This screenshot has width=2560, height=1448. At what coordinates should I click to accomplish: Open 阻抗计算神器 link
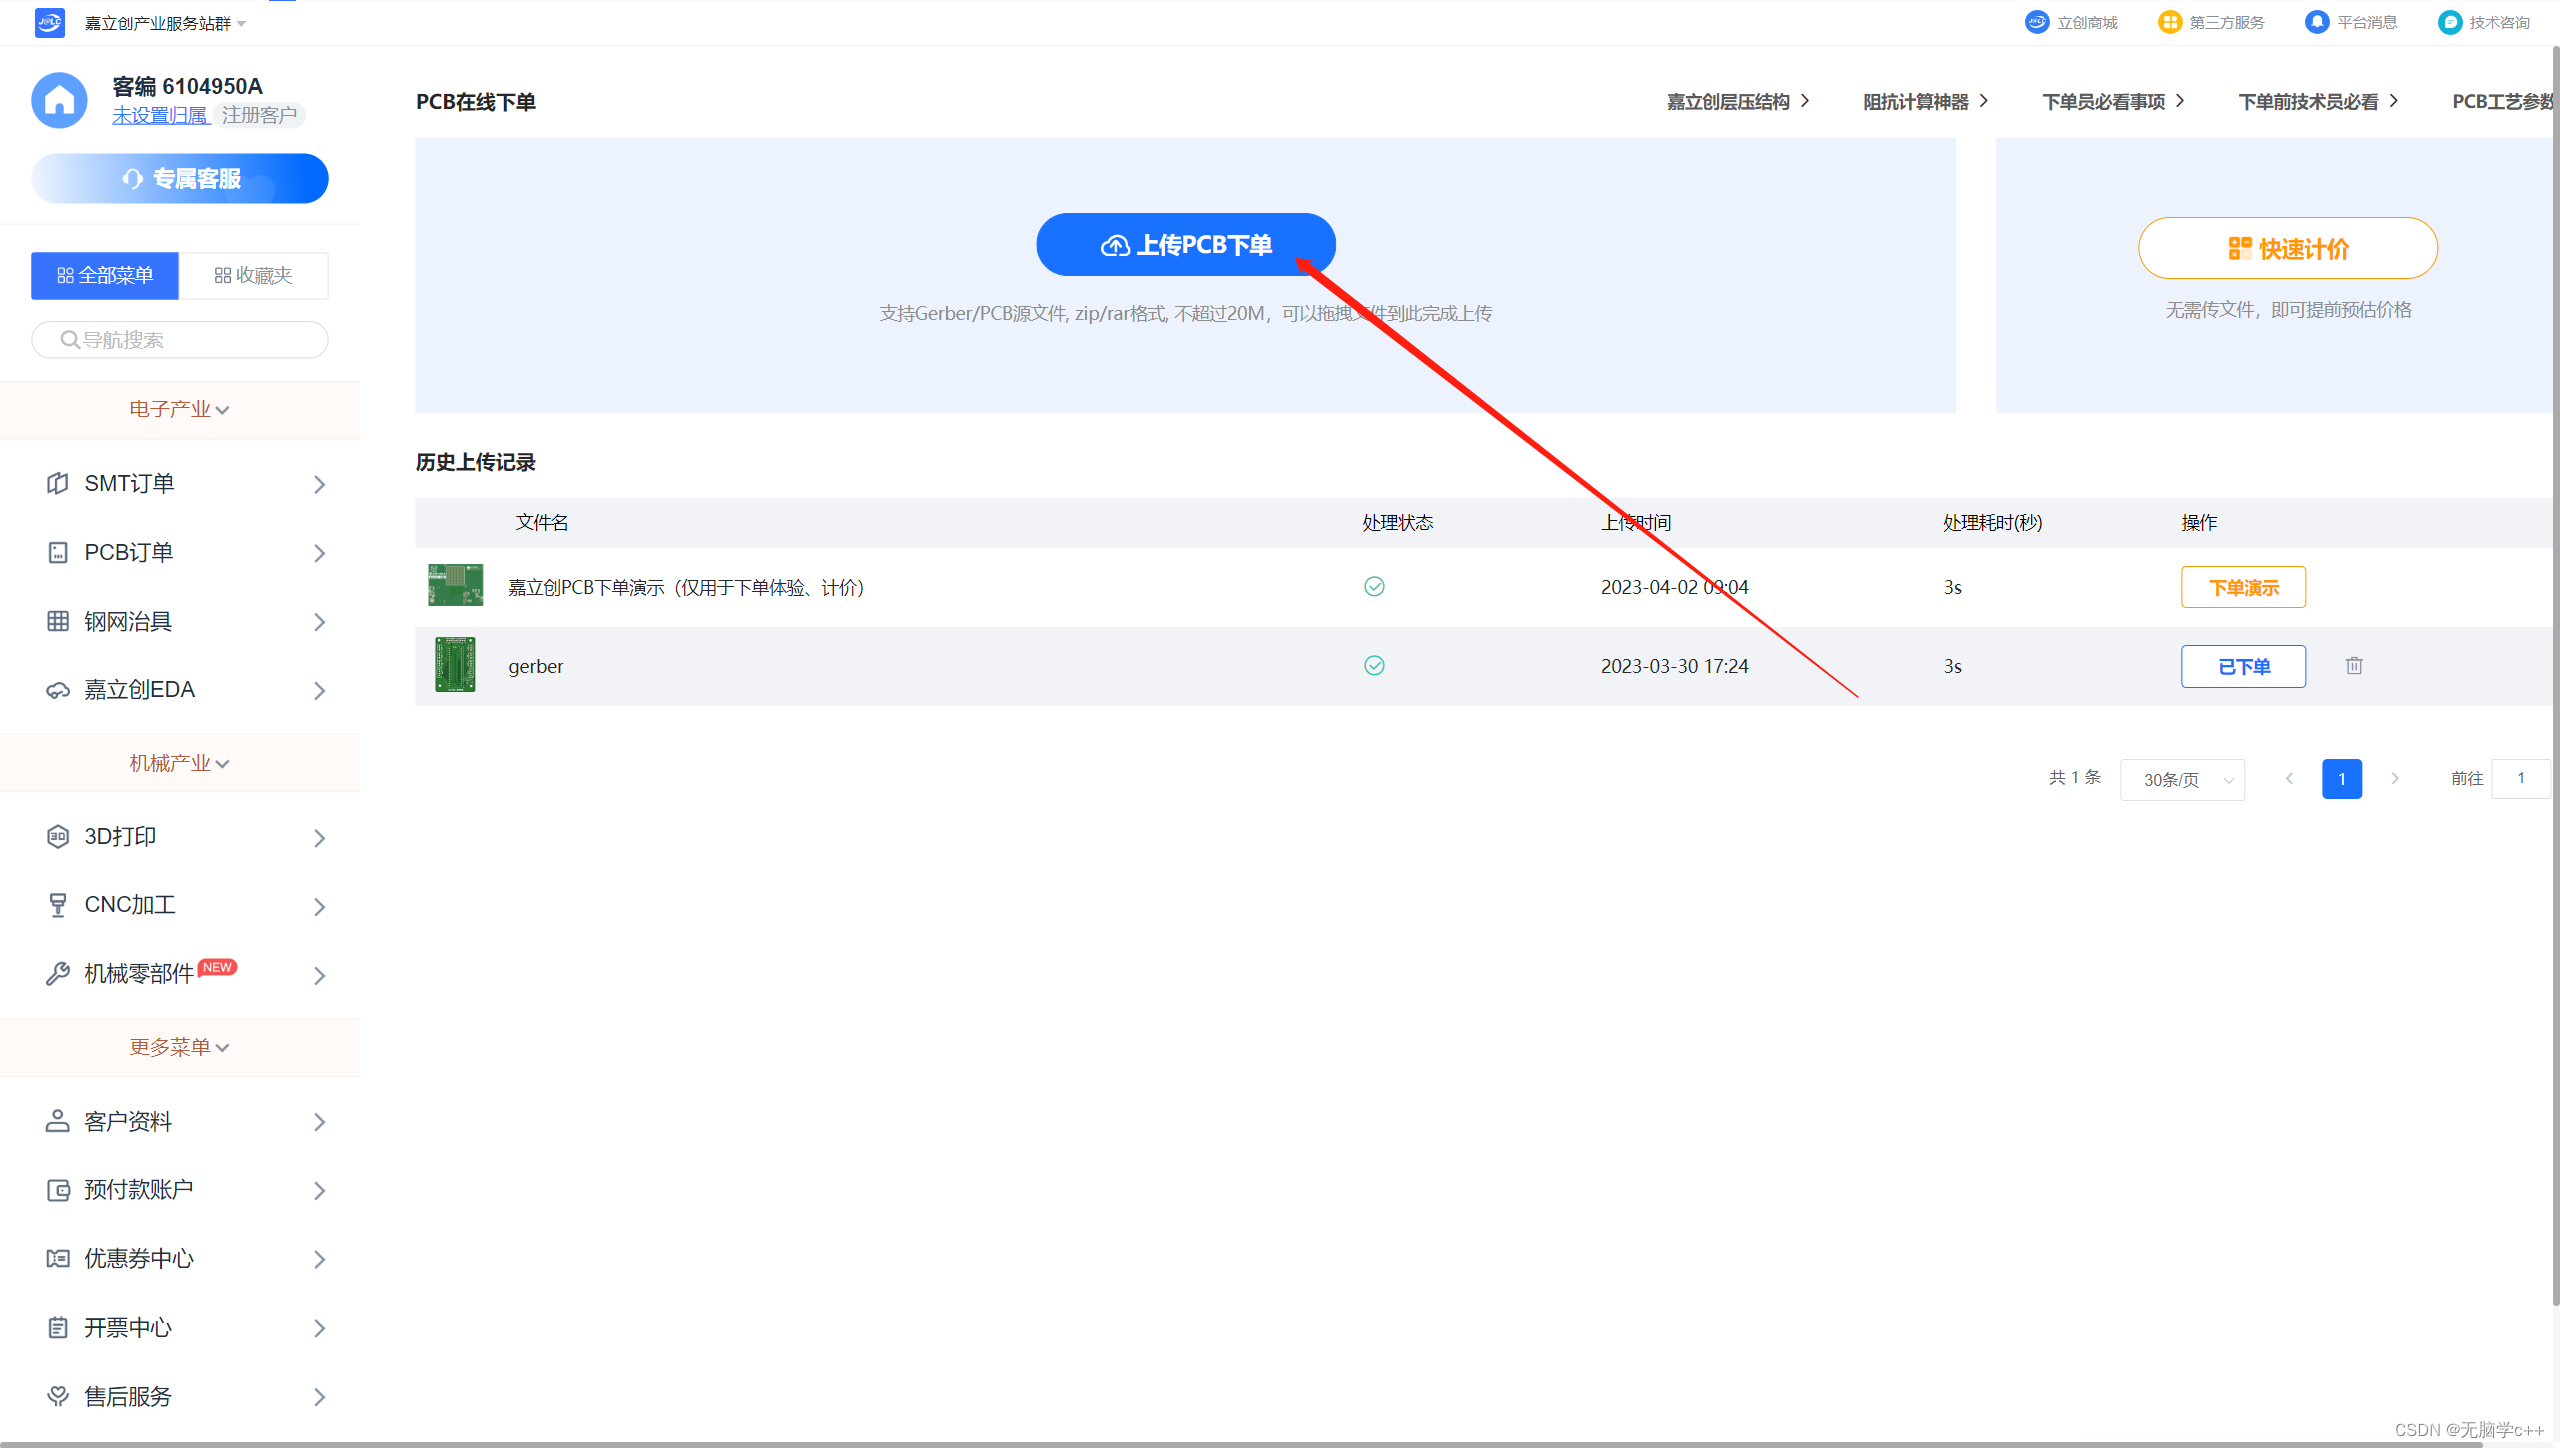pyautogui.click(x=1926, y=101)
